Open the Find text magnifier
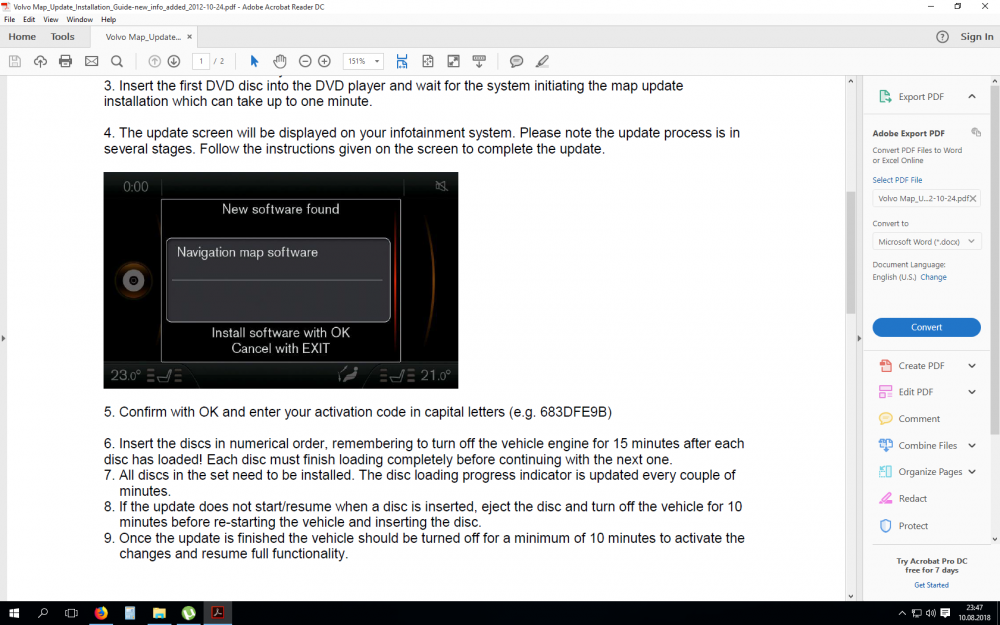The image size is (1000, 625). coord(117,61)
